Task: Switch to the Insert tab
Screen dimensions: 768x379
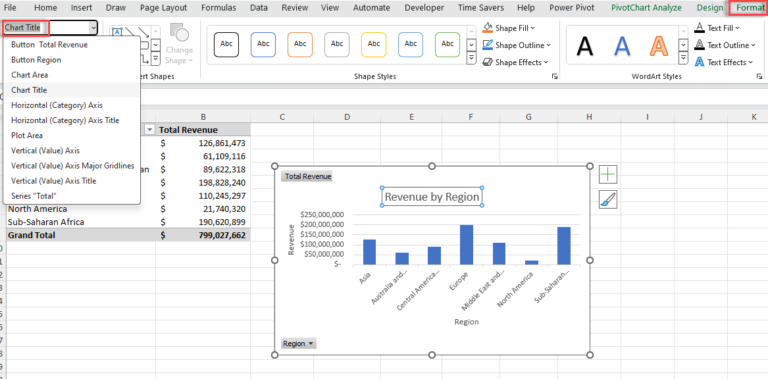Action: [x=81, y=7]
